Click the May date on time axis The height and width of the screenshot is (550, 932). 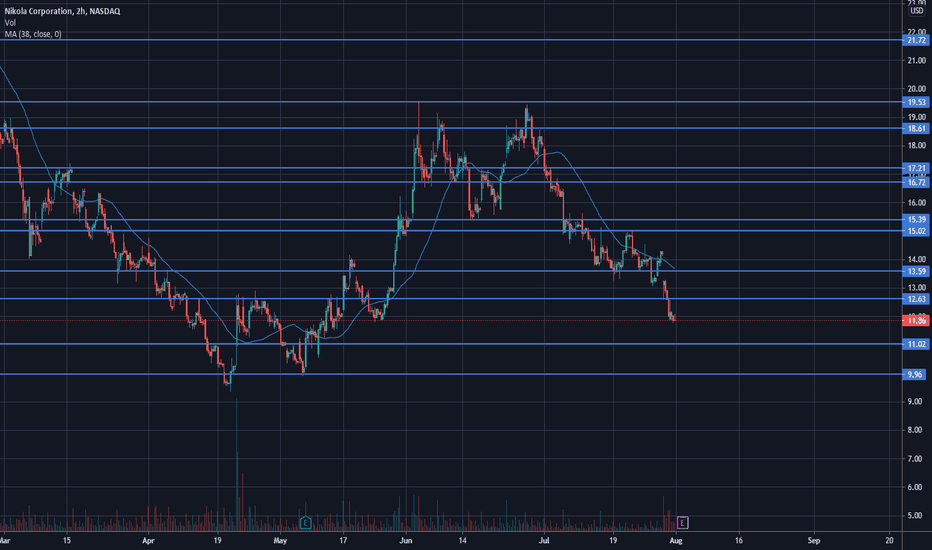click(280, 540)
